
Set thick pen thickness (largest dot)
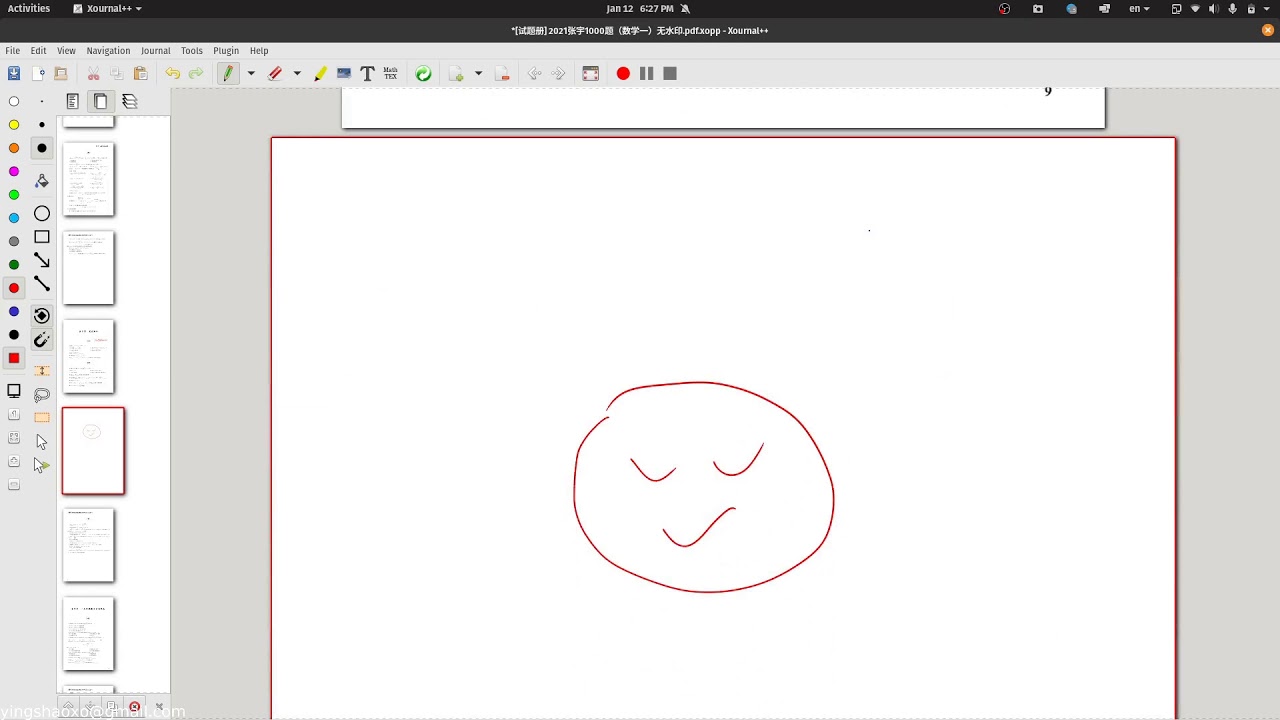(x=42, y=148)
